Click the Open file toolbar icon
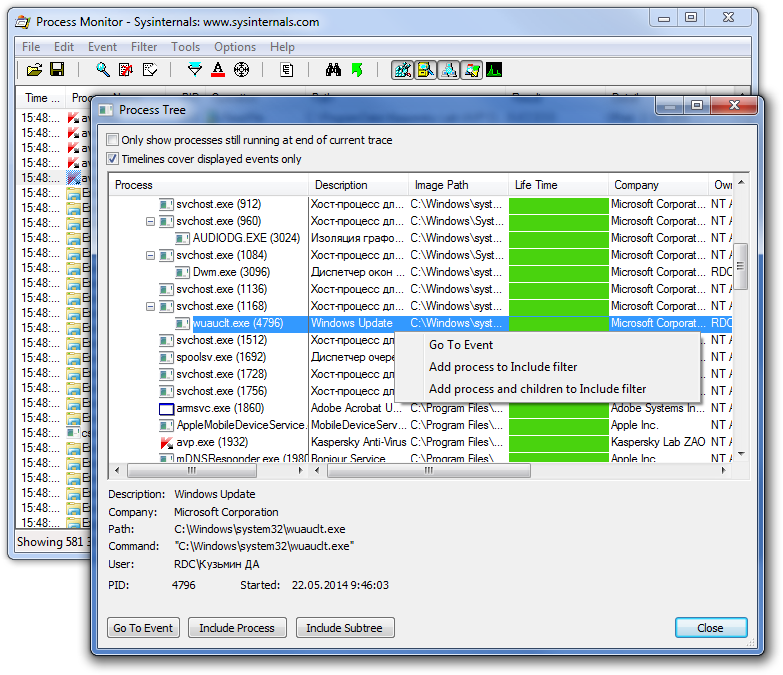Image resolution: width=783 pixels, height=675 pixels. 34,70
